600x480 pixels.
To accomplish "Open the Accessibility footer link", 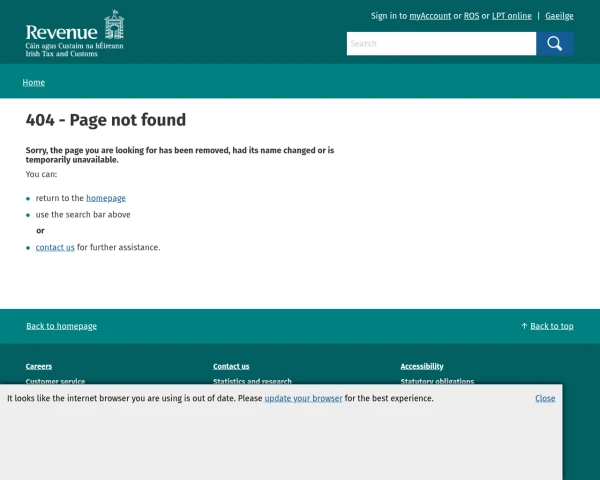I will point(422,366).
